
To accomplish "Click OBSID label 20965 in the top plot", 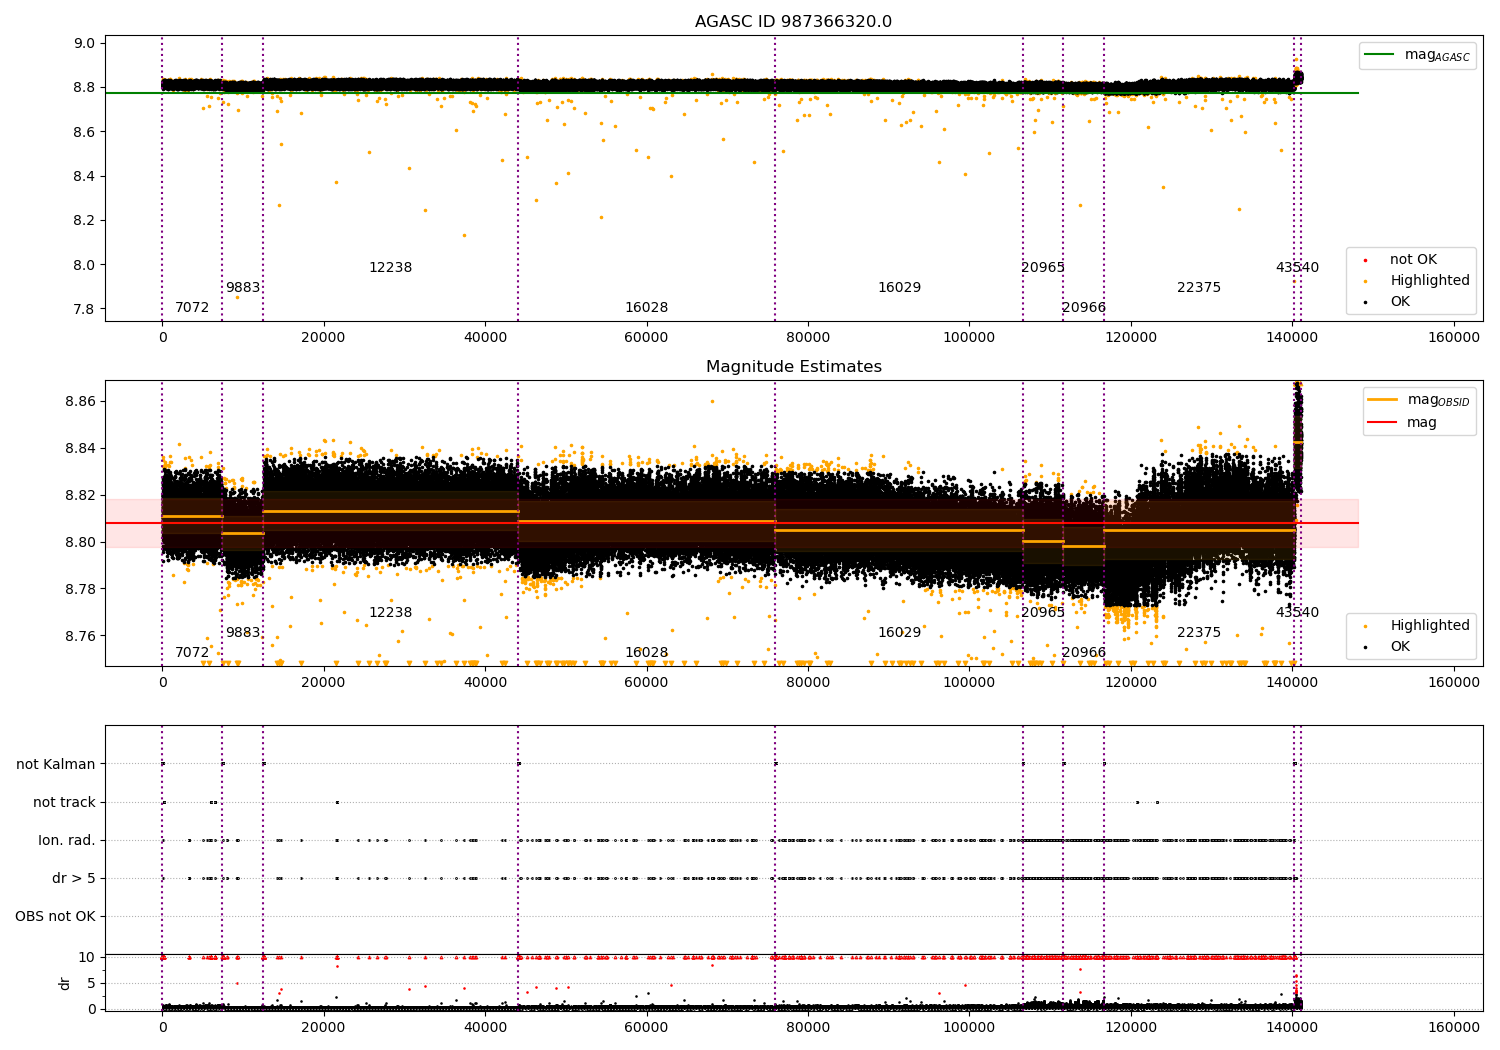I will [1043, 268].
